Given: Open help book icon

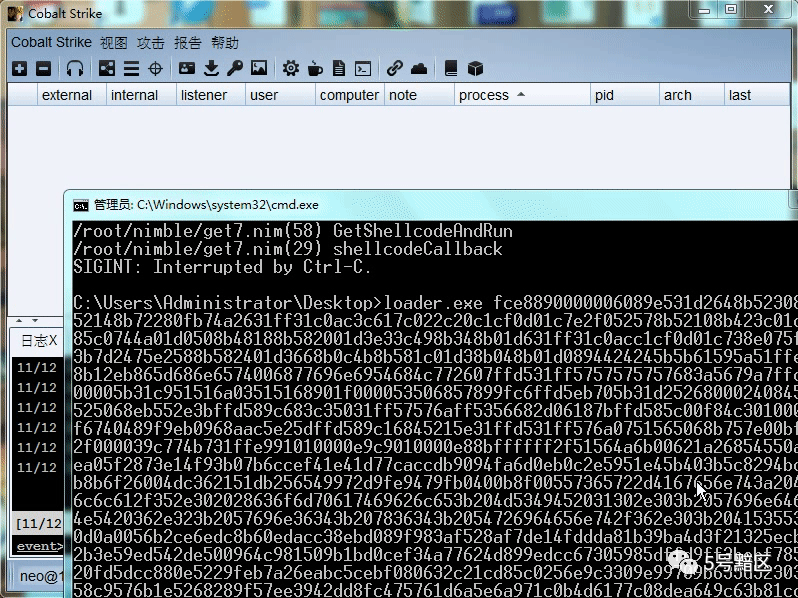Looking at the screenshot, I should (451, 68).
